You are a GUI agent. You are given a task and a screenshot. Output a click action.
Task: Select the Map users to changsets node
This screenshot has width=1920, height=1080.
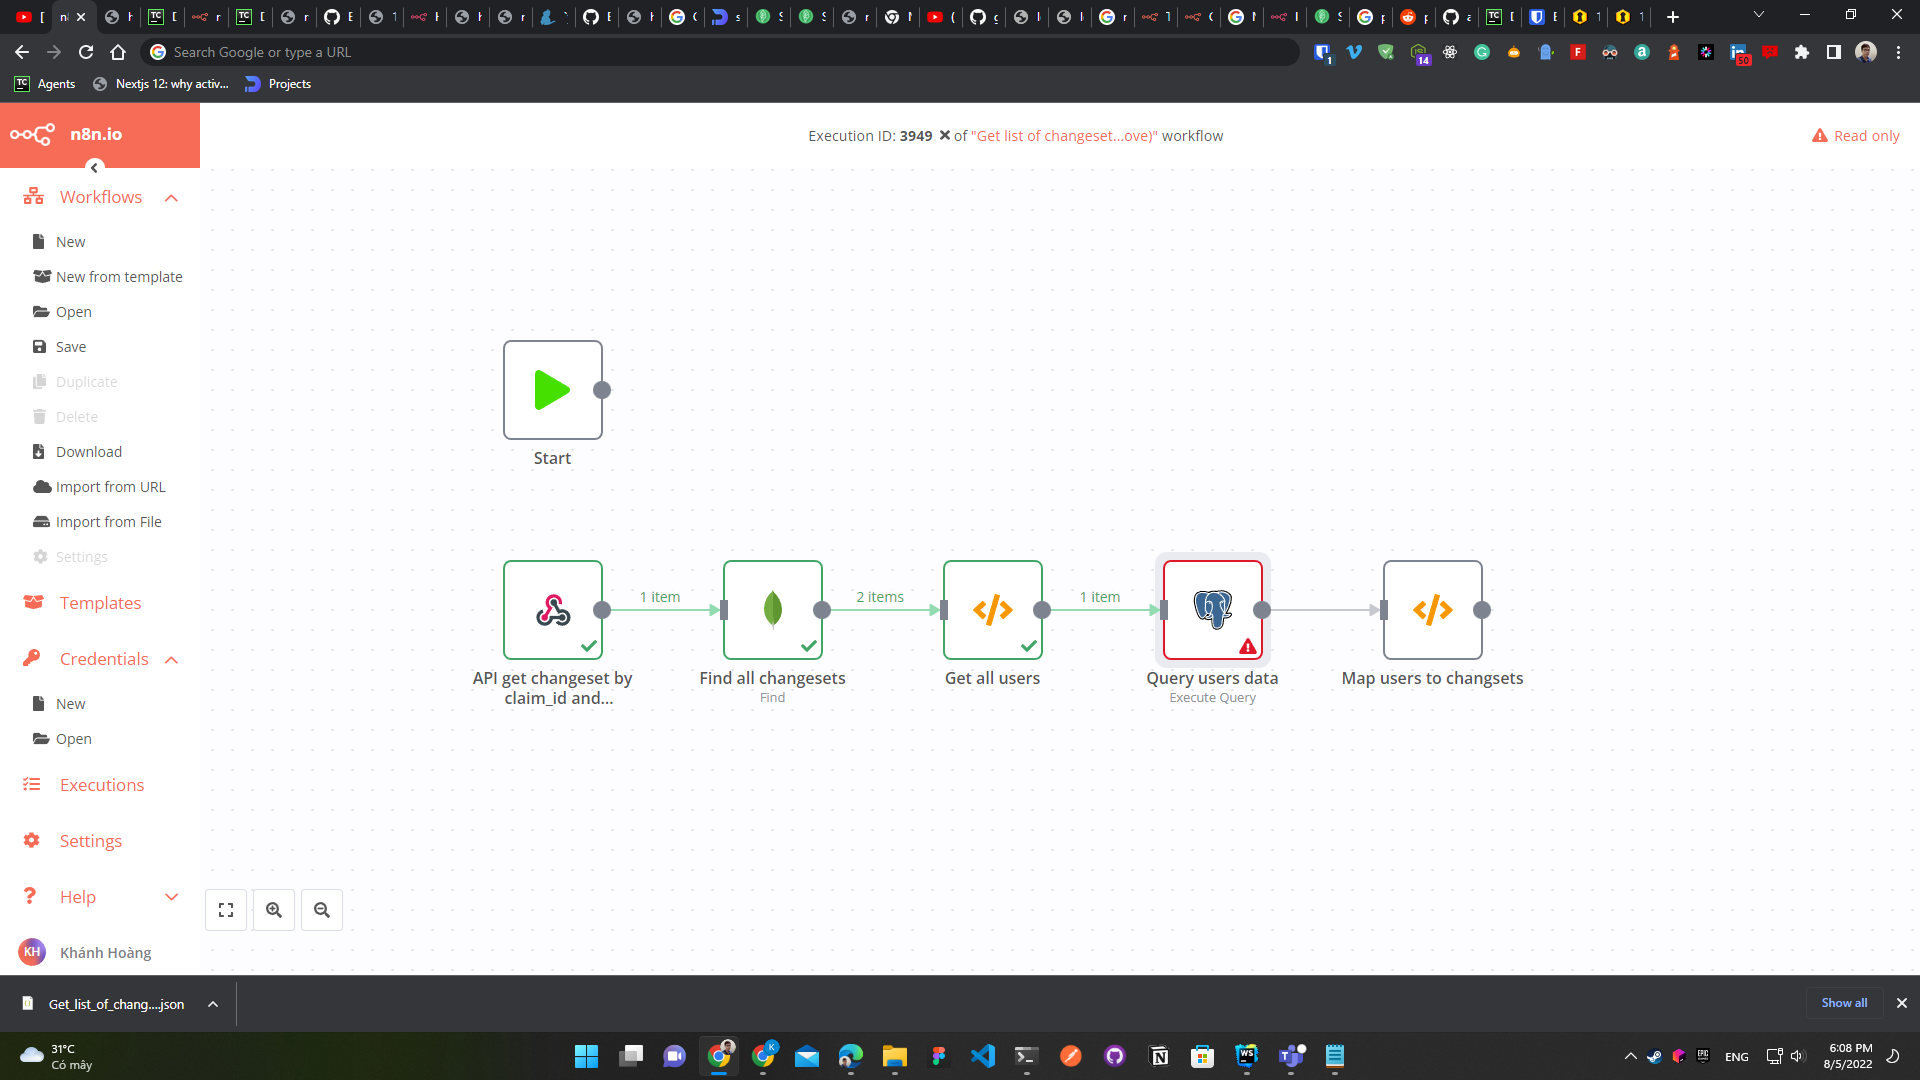[x=1432, y=610]
